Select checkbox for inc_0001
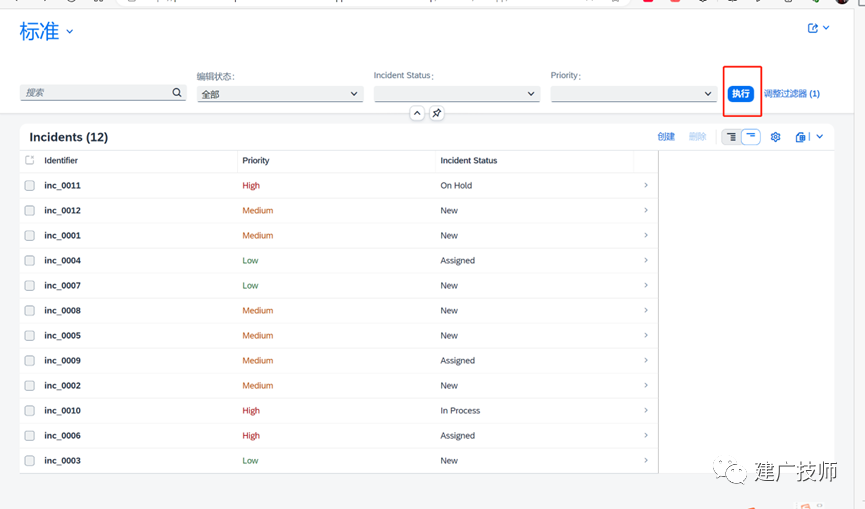 point(30,235)
